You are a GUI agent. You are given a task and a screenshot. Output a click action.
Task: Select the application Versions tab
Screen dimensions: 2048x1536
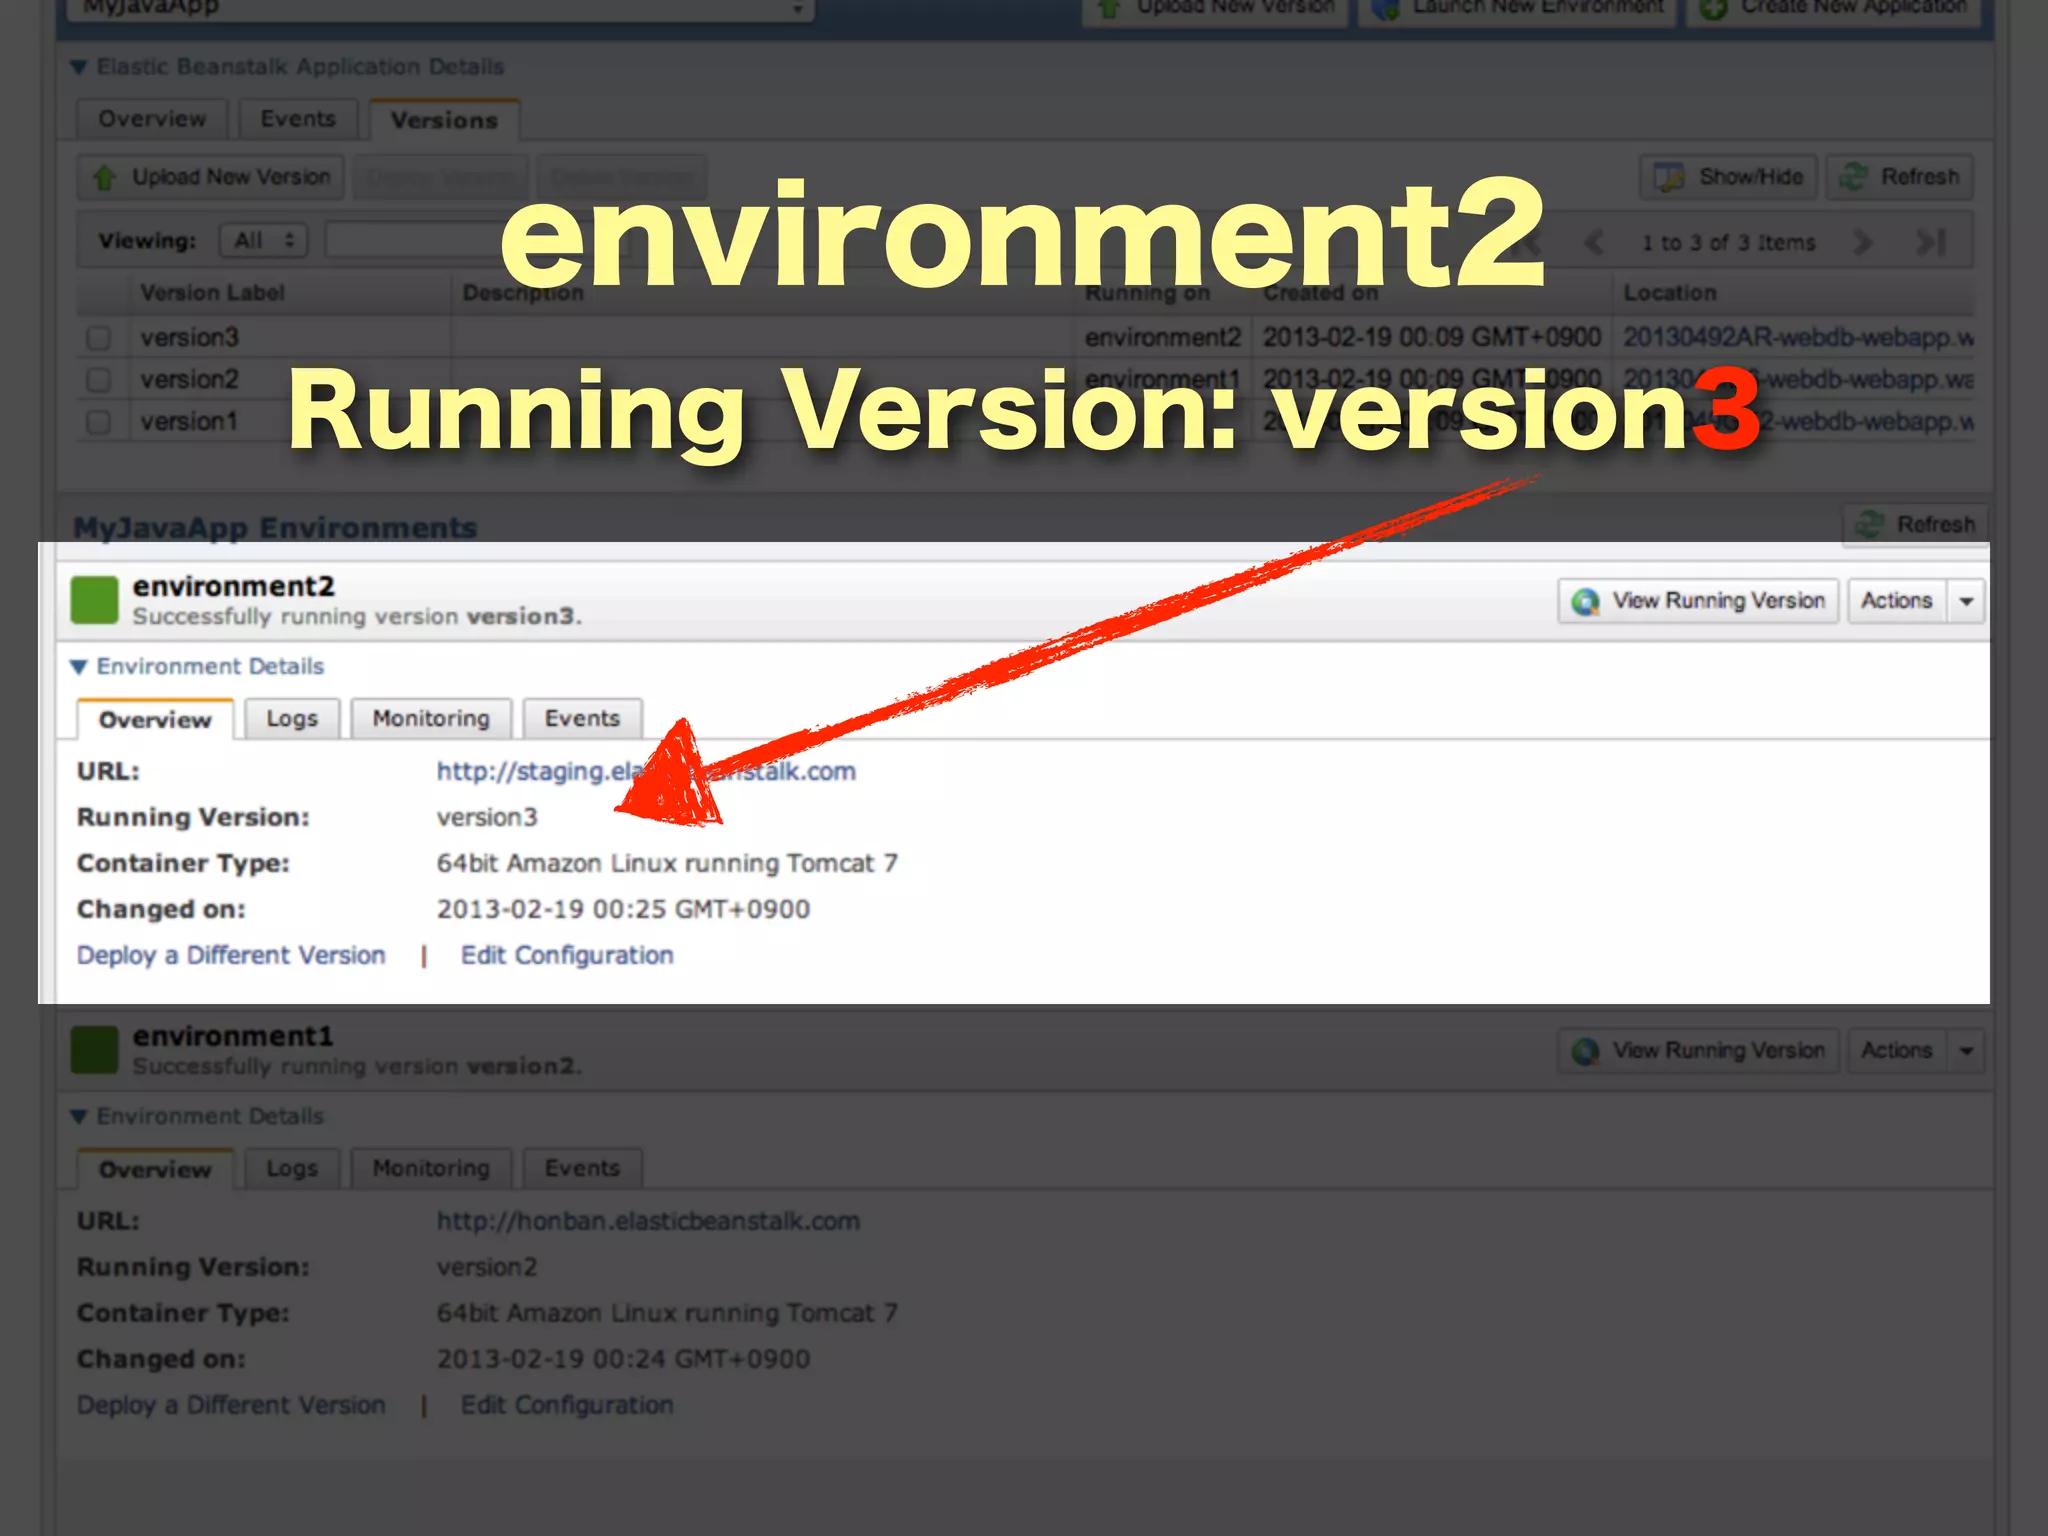pyautogui.click(x=444, y=120)
